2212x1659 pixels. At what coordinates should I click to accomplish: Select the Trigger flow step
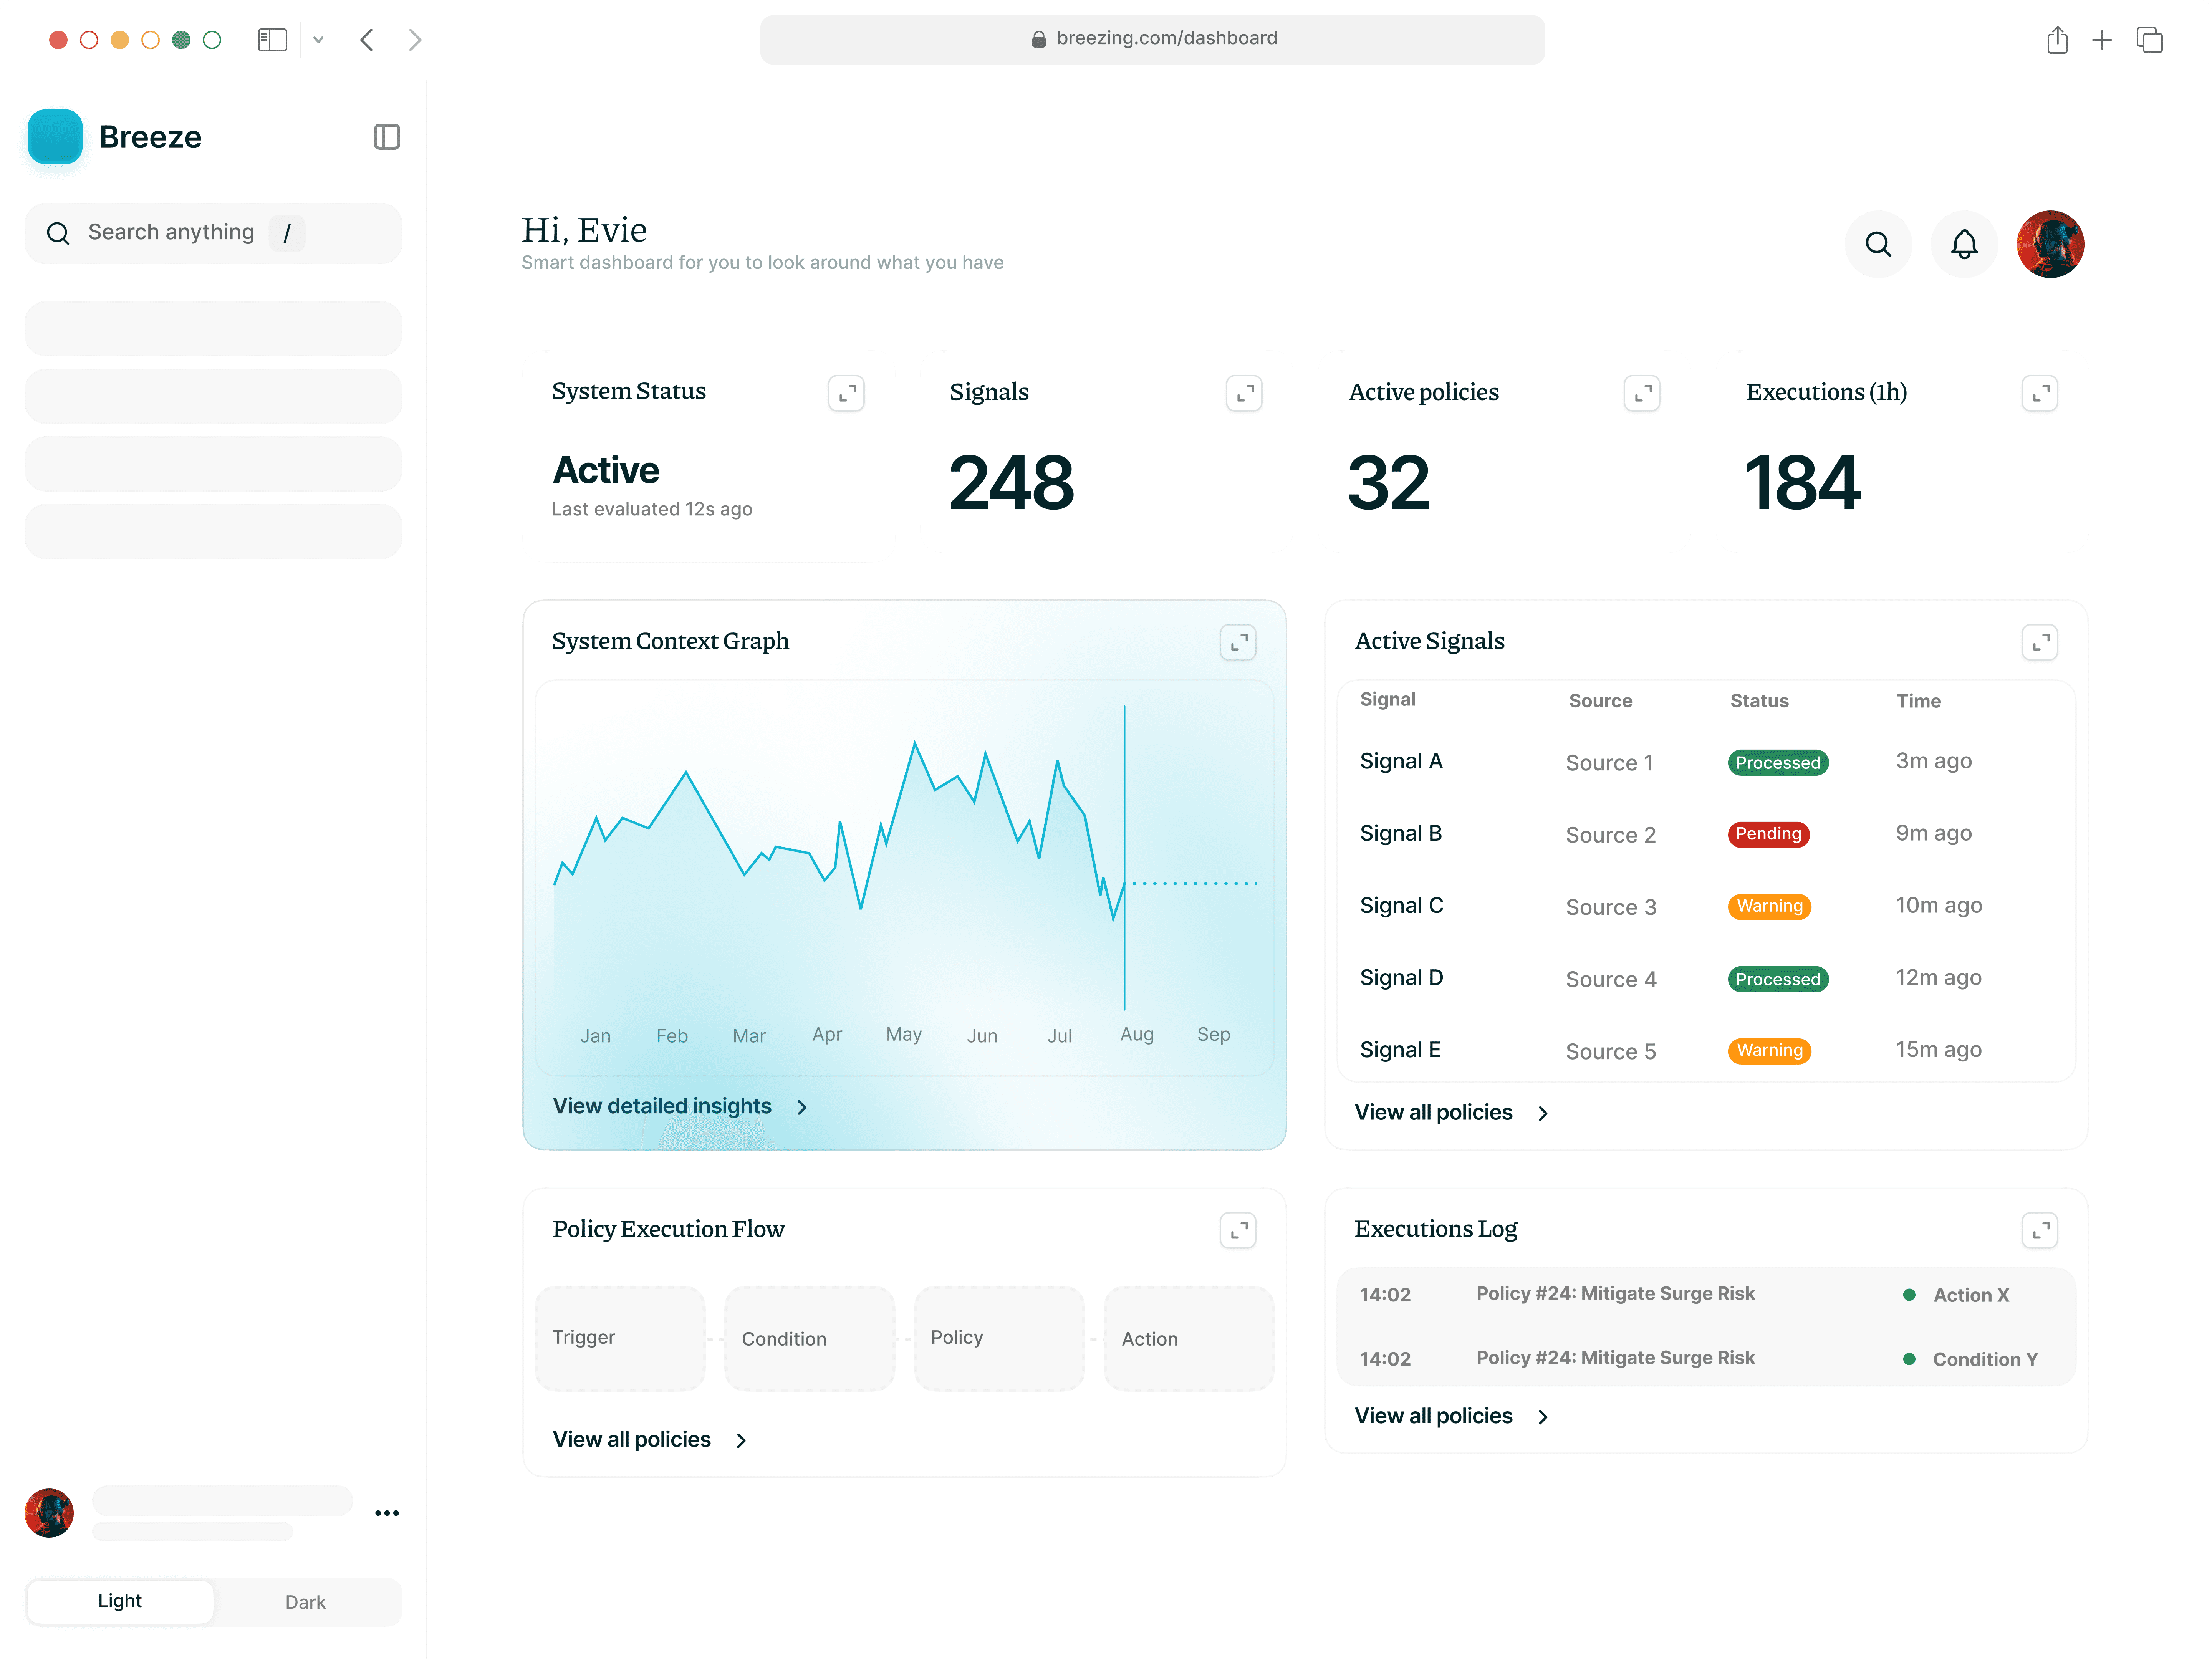click(620, 1338)
